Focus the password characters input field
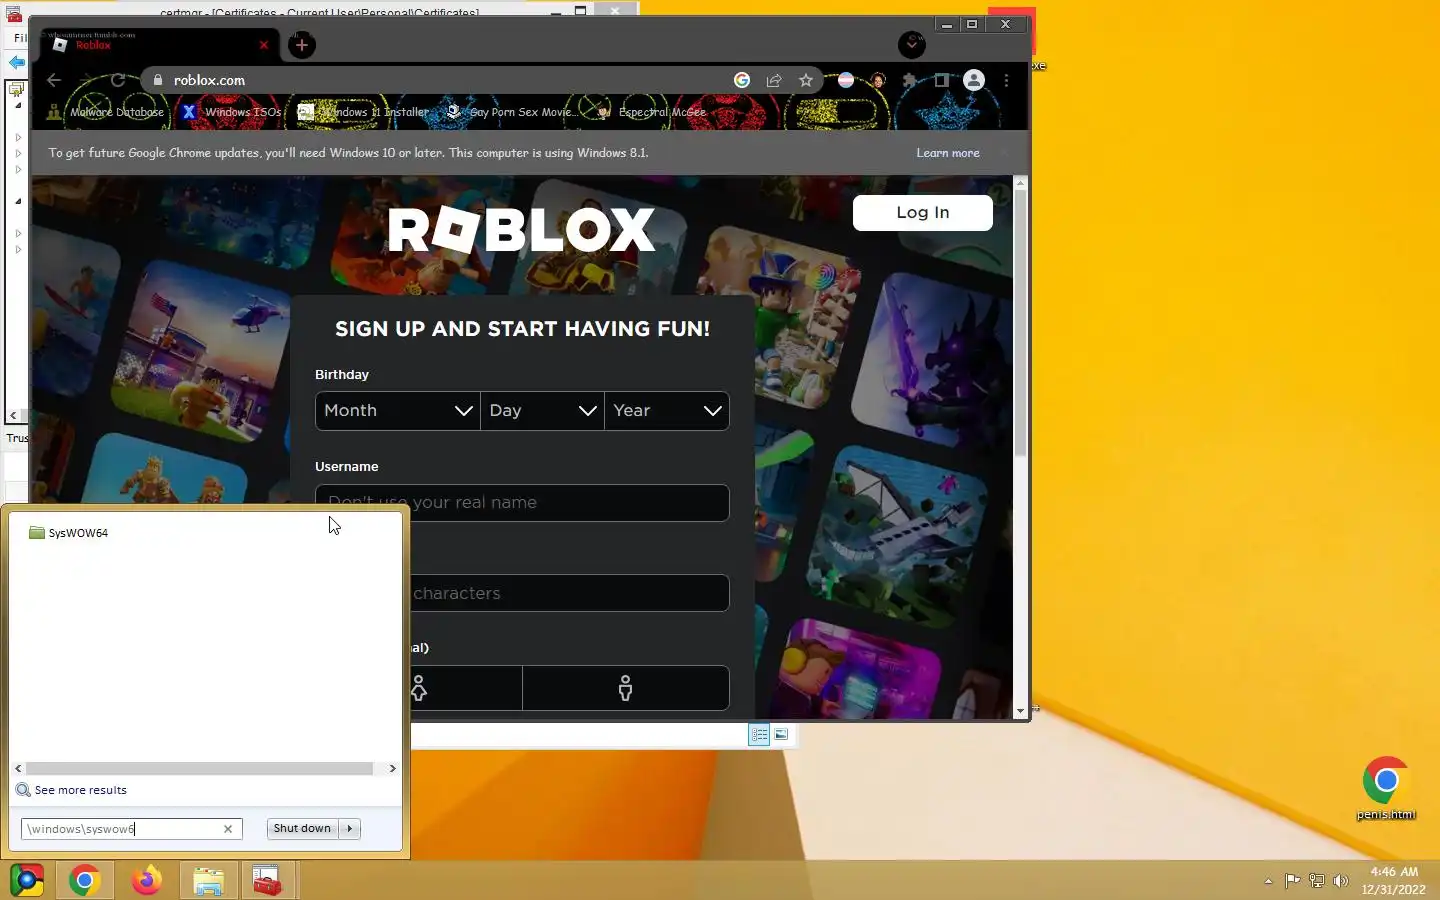This screenshot has width=1440, height=900. click(568, 593)
